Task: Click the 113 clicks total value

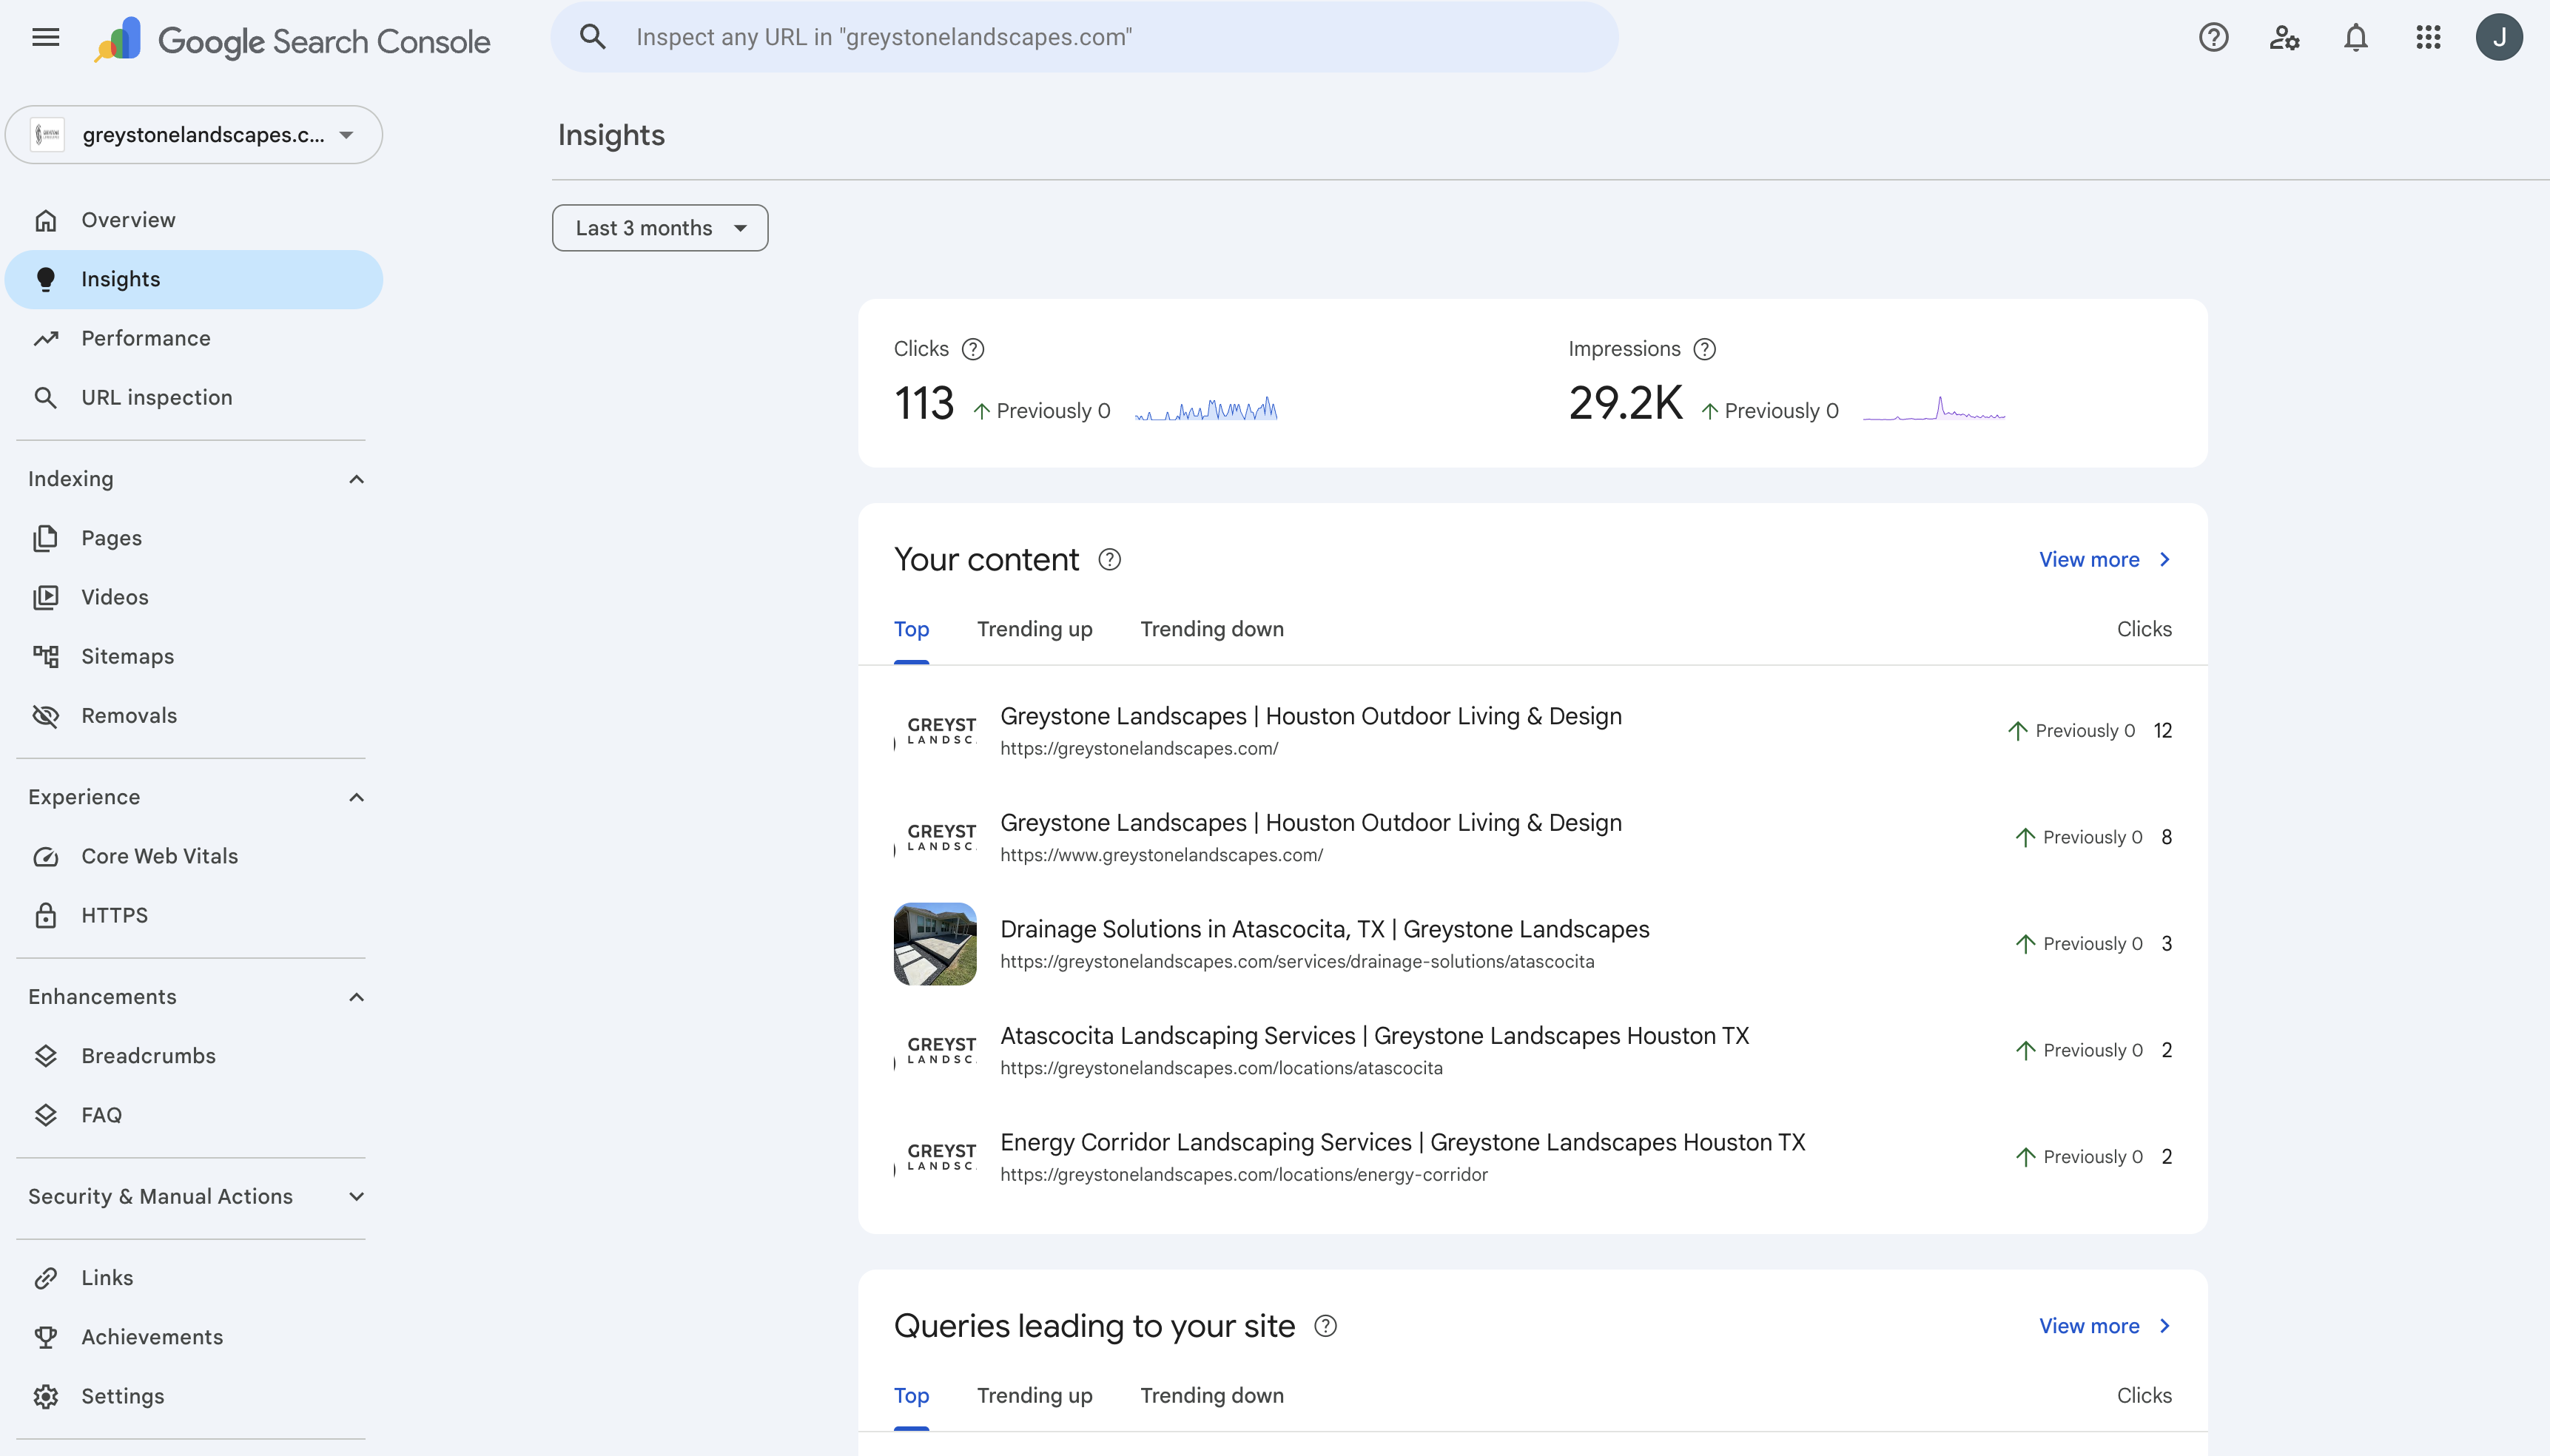Action: pos(924,404)
